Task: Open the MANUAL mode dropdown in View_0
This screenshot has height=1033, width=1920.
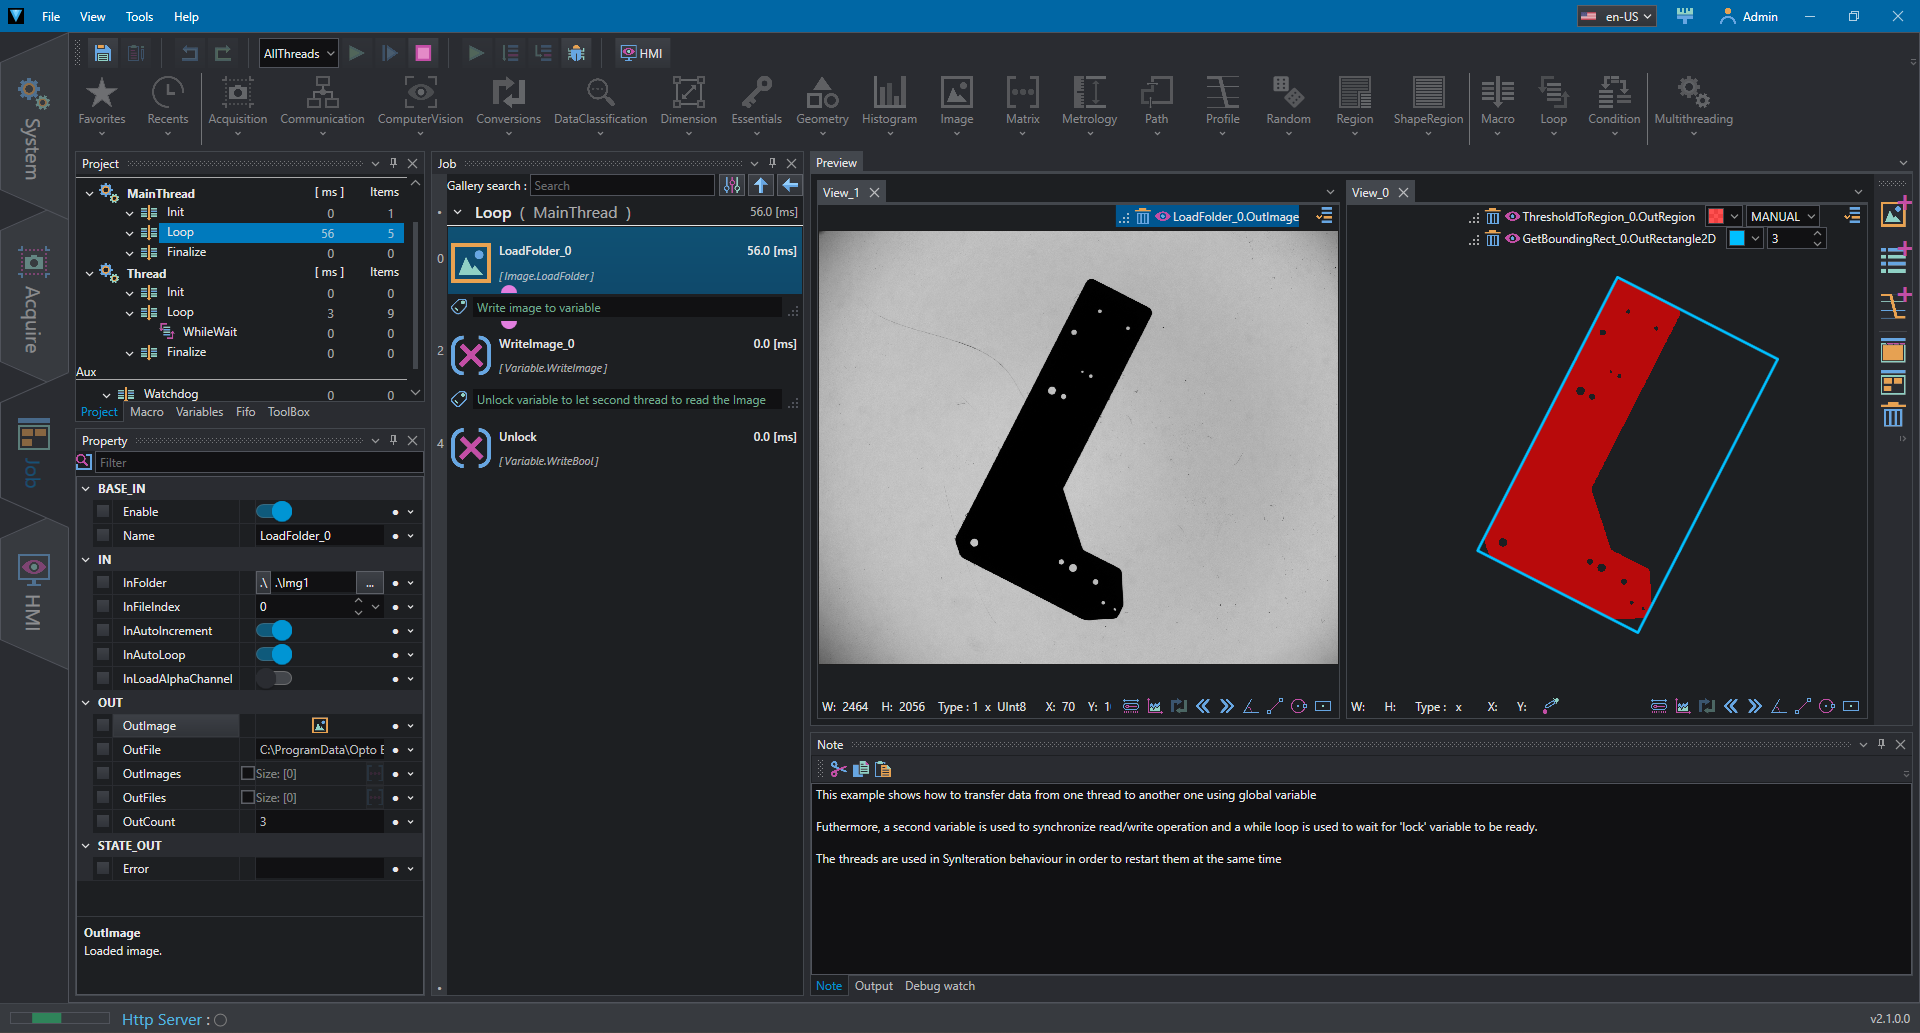Action: pos(1783,216)
